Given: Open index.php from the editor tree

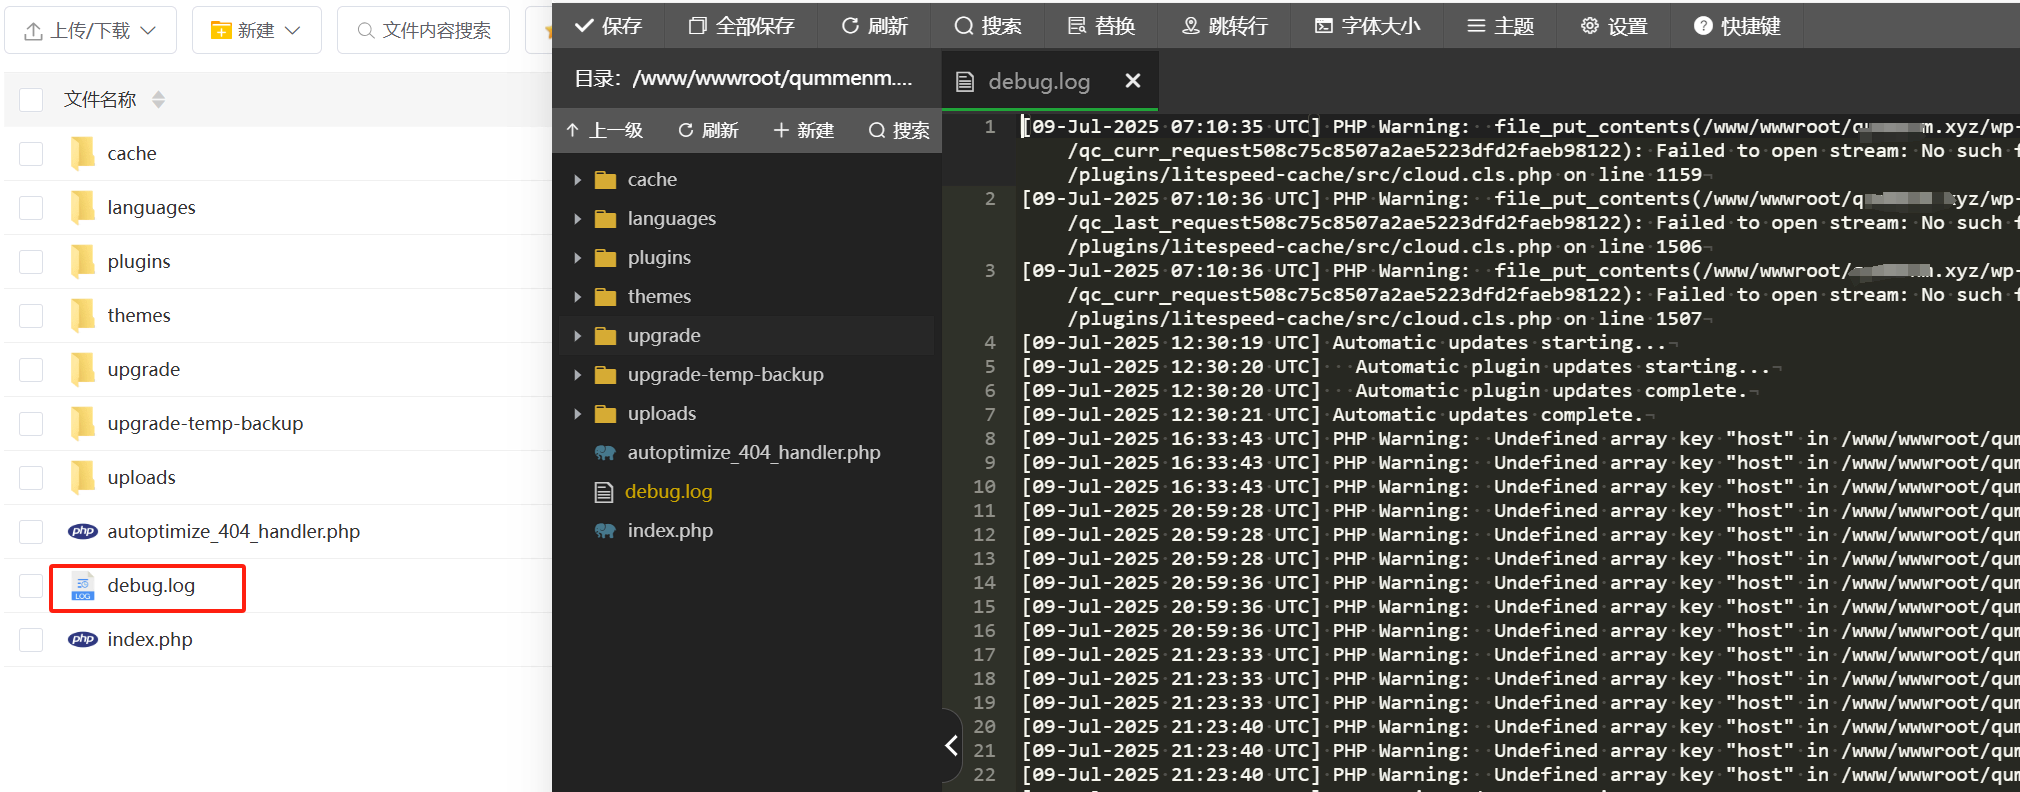Looking at the screenshot, I should 669,531.
